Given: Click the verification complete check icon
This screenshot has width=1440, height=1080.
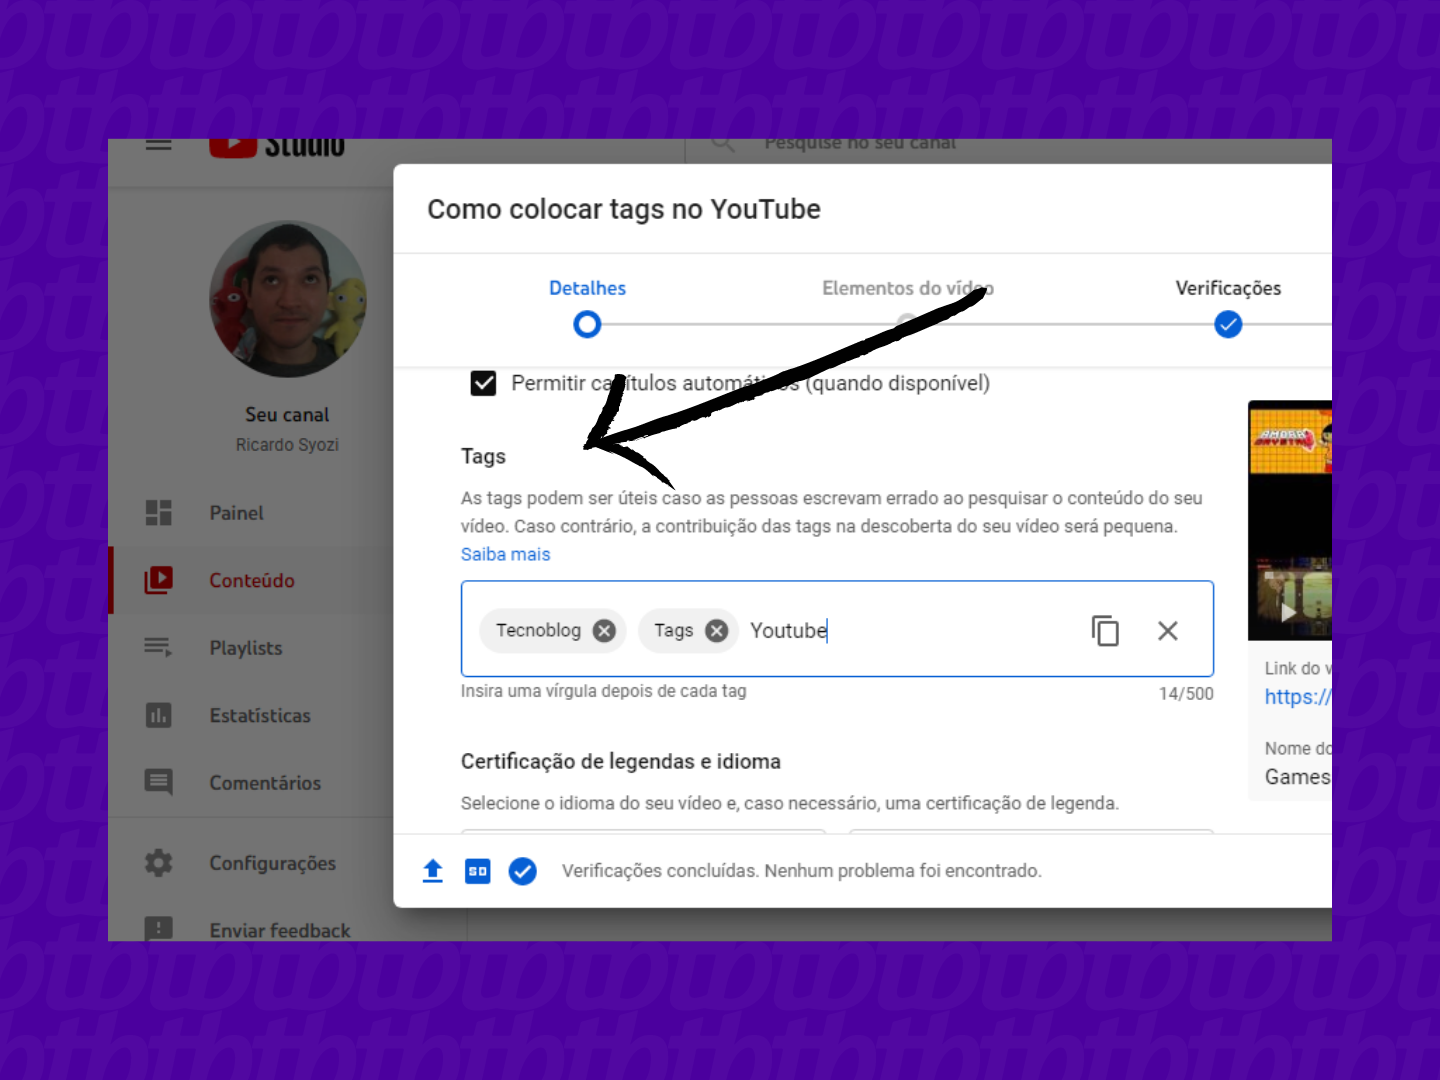Looking at the screenshot, I should (522, 871).
